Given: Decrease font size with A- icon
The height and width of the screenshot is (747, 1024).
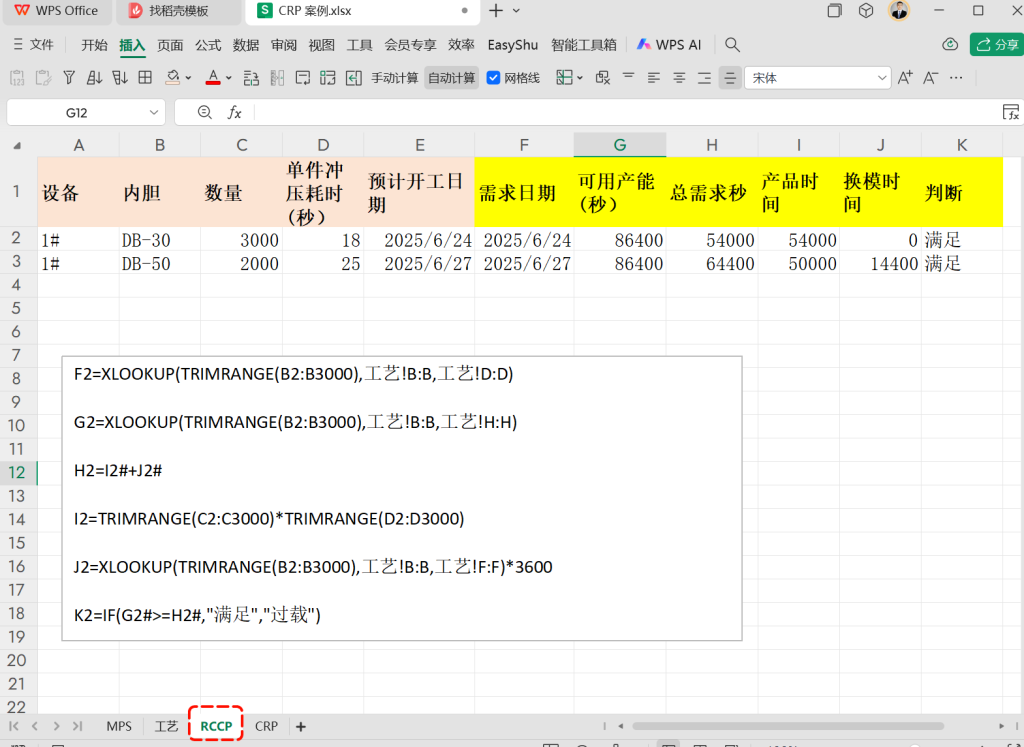Looking at the screenshot, I should coord(931,78).
